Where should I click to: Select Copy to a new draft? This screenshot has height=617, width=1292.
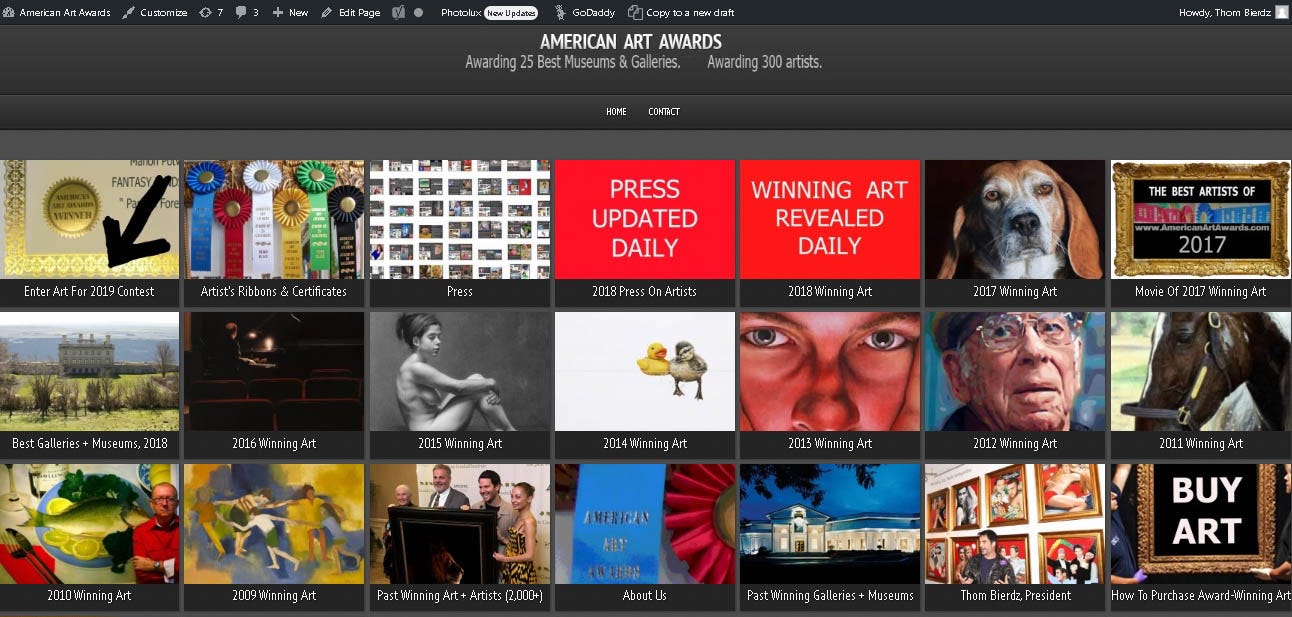pos(680,12)
